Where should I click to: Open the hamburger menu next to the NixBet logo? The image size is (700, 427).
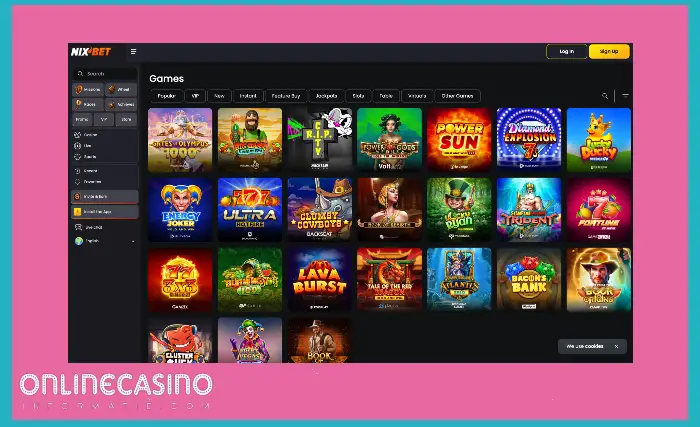[x=133, y=52]
